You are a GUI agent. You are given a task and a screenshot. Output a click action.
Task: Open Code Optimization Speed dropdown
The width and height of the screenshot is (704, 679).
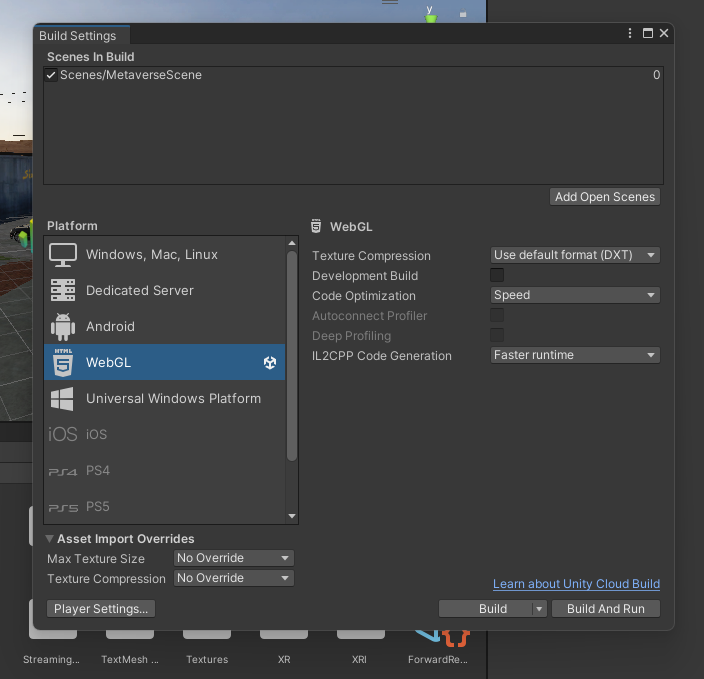575,295
